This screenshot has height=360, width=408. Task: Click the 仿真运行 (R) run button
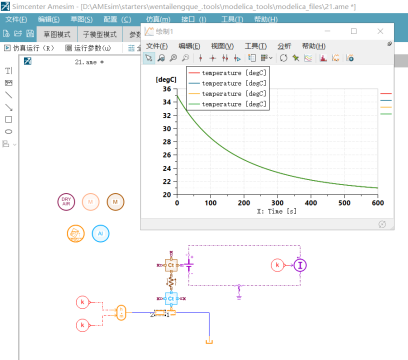pos(29,48)
